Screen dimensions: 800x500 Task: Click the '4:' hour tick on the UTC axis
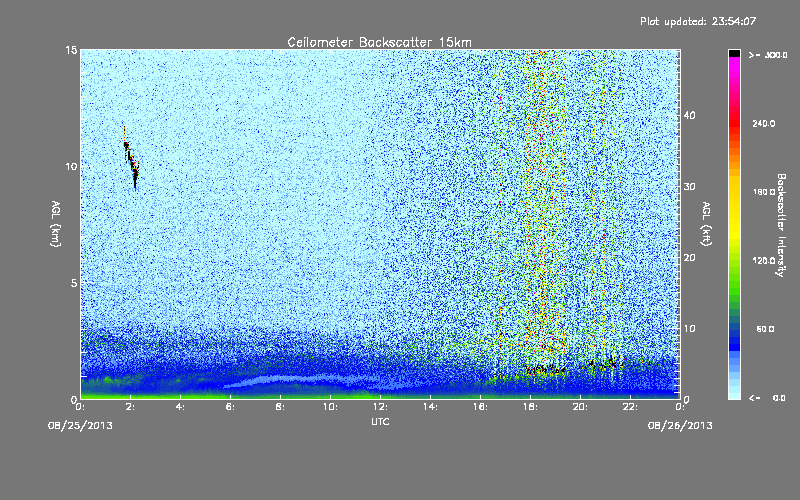pos(180,407)
